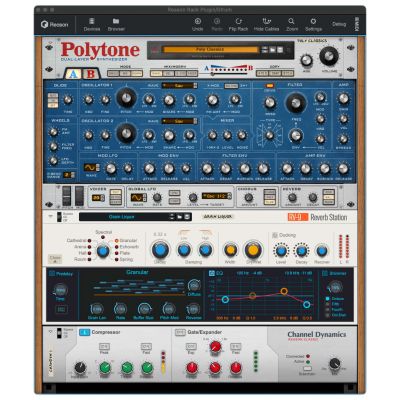
Task: Click Oscillator 2 Pitch knob
Action: (126, 133)
